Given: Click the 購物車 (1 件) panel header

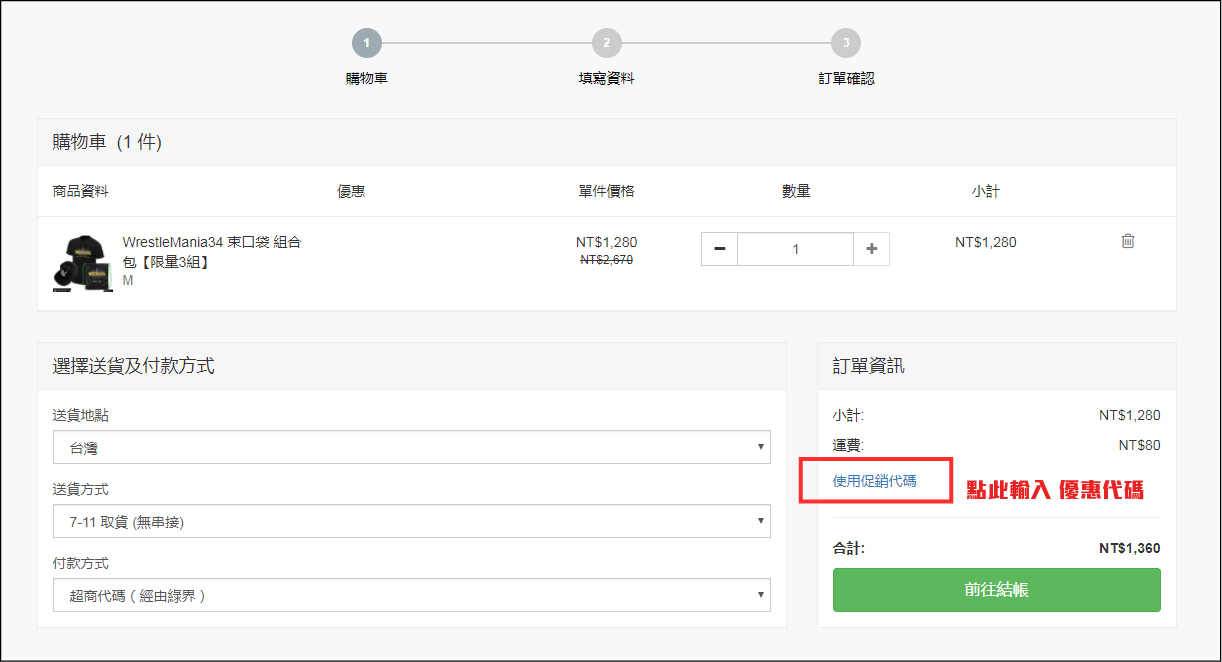Looking at the screenshot, I should [x=107, y=142].
